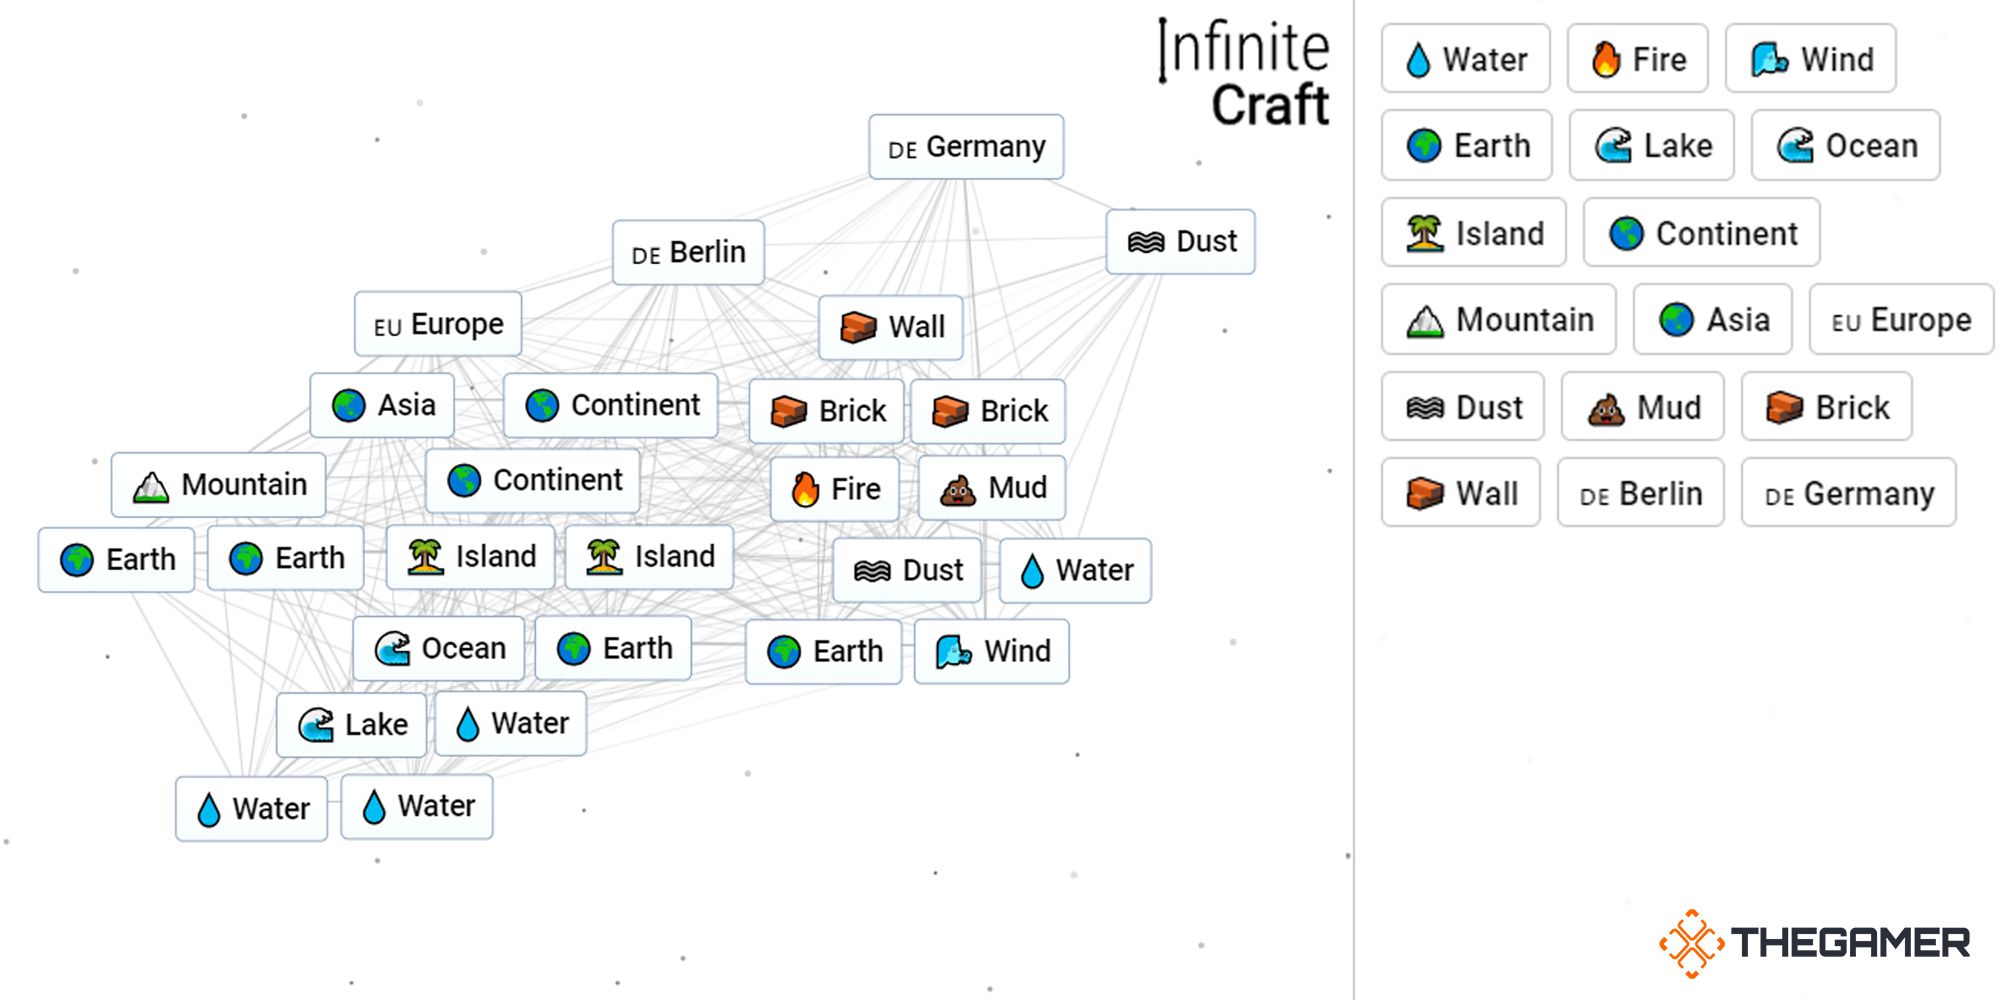
Task: Click the Mud emoji icon in the sidebar
Action: click(1606, 408)
